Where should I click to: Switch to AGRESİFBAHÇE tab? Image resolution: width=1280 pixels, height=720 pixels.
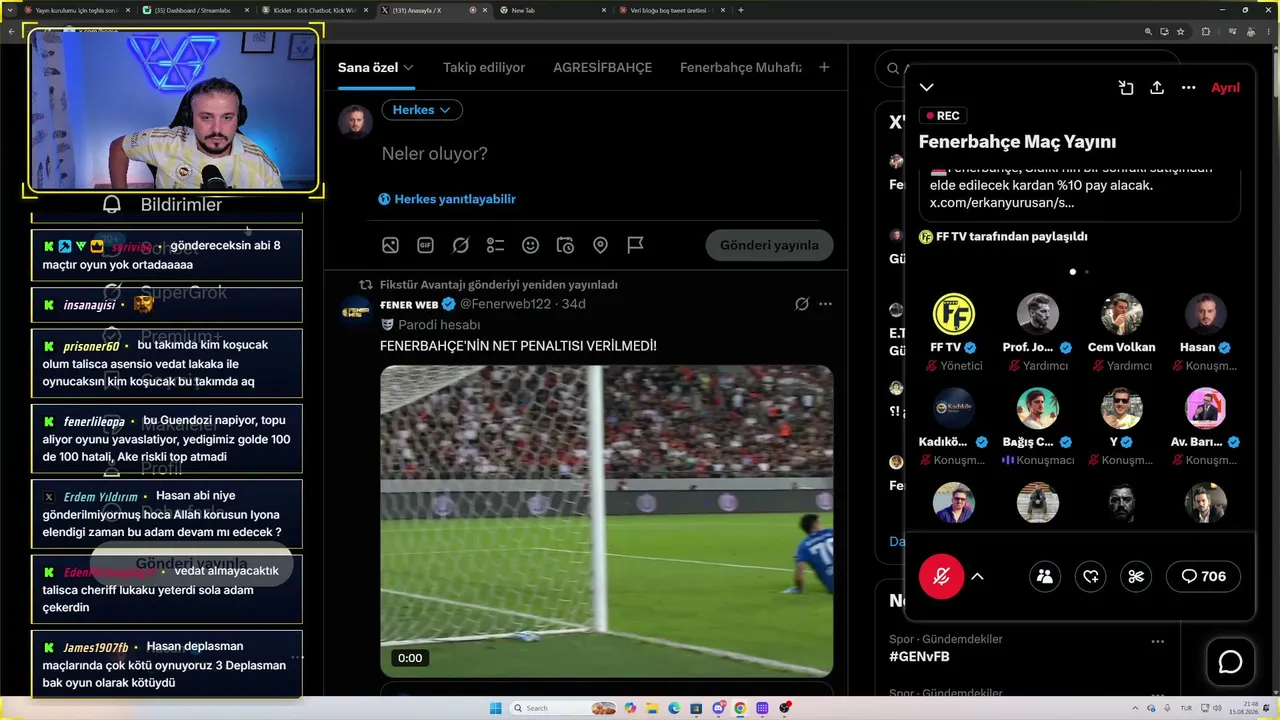point(602,67)
